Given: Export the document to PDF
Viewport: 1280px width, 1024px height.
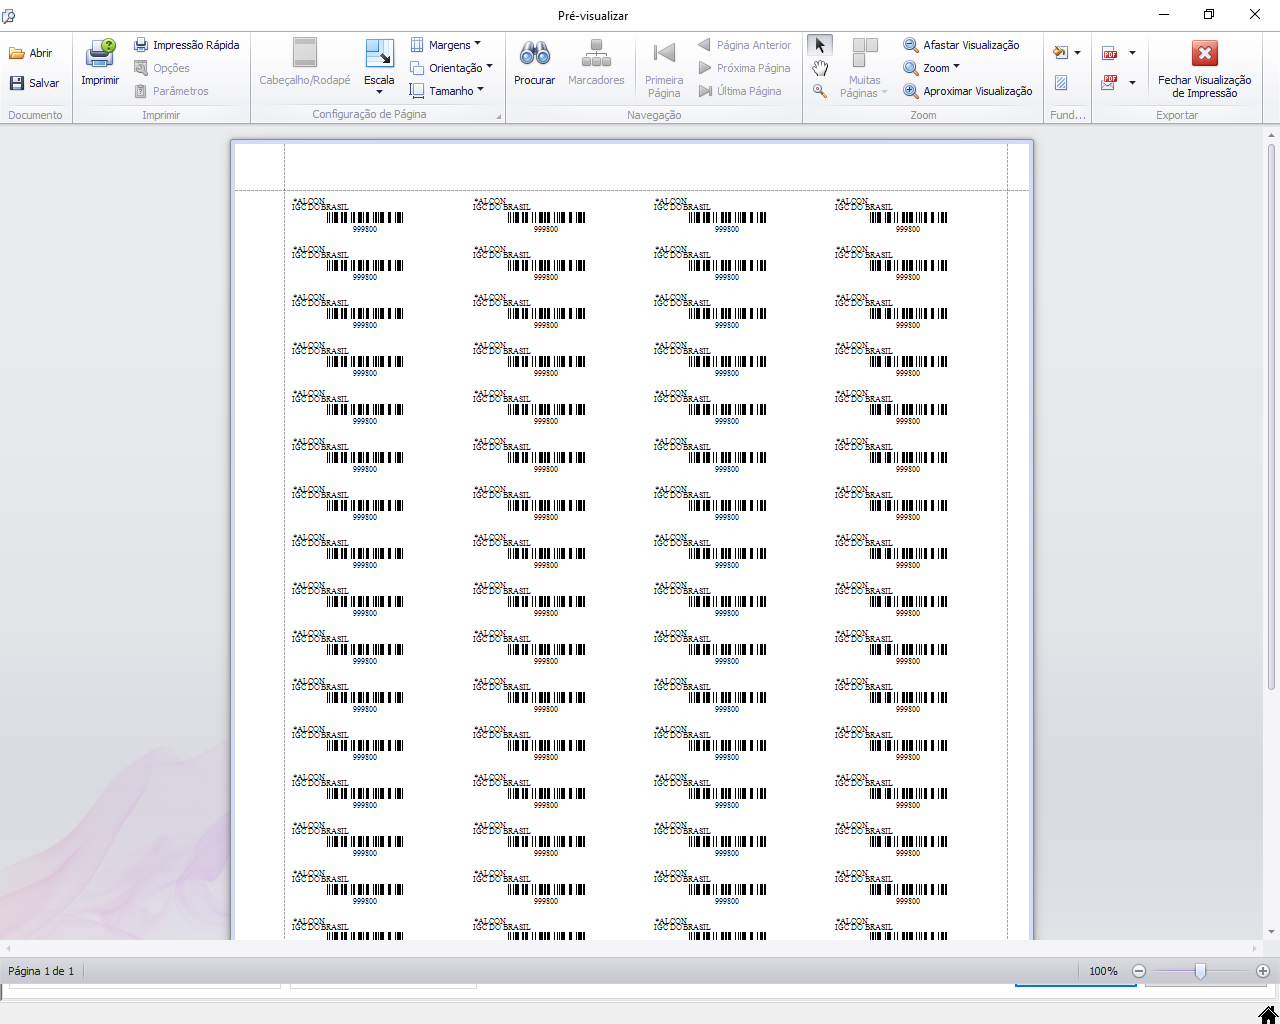Looking at the screenshot, I should tap(1110, 53).
